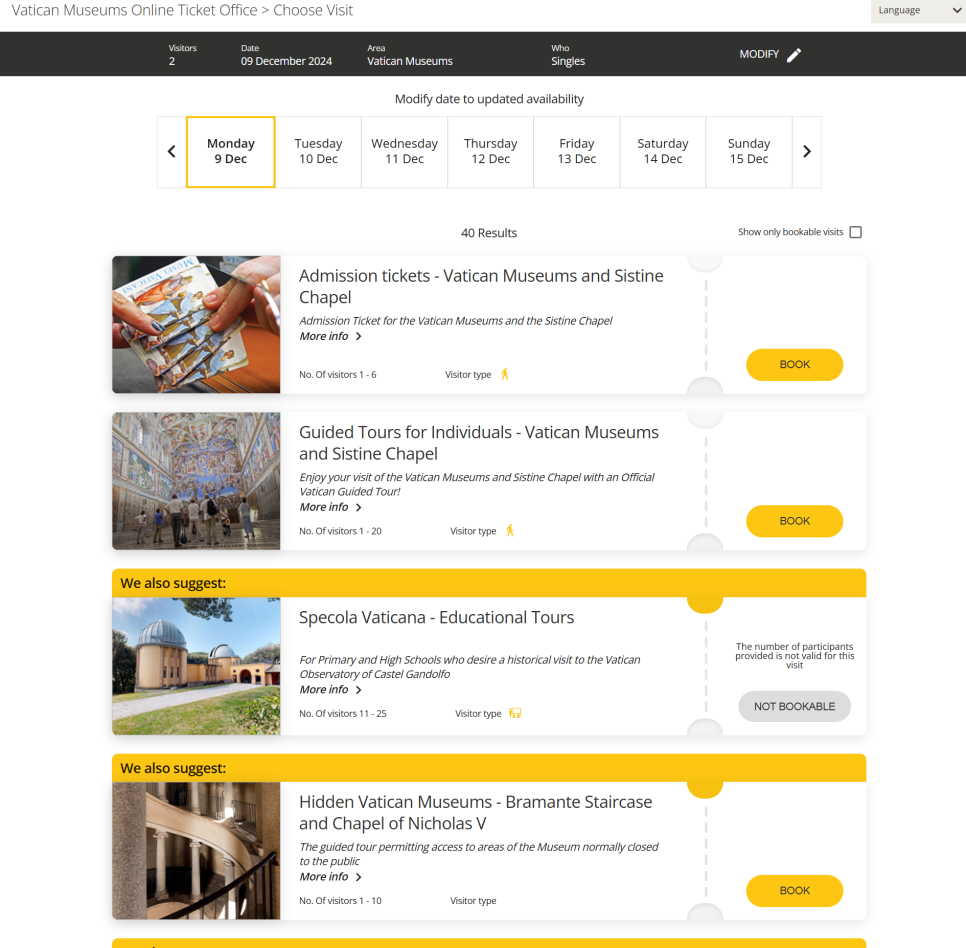The height and width of the screenshot is (948, 966).
Task: Open the Specola Vaticana observatory thumbnail
Action: [x=196, y=666]
